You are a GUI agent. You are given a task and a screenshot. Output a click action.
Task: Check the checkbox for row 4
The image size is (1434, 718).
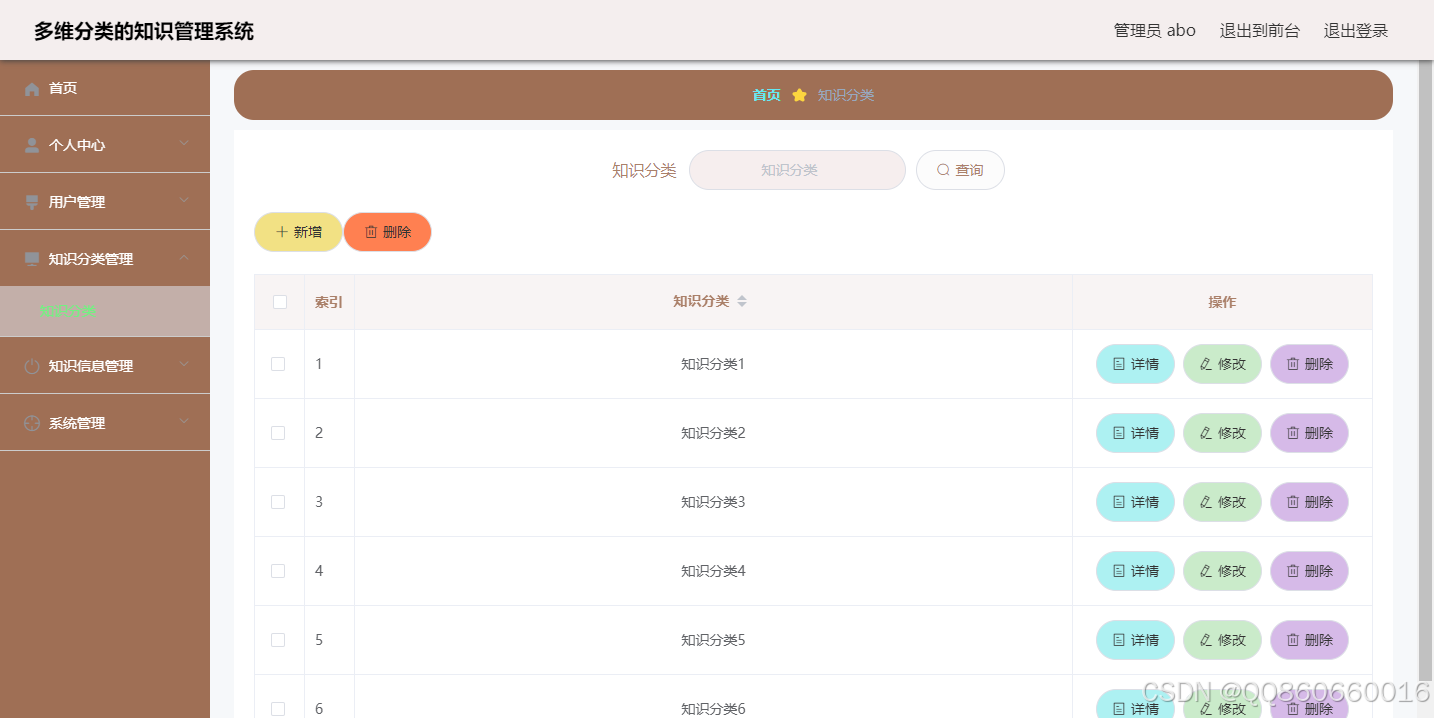[278, 571]
